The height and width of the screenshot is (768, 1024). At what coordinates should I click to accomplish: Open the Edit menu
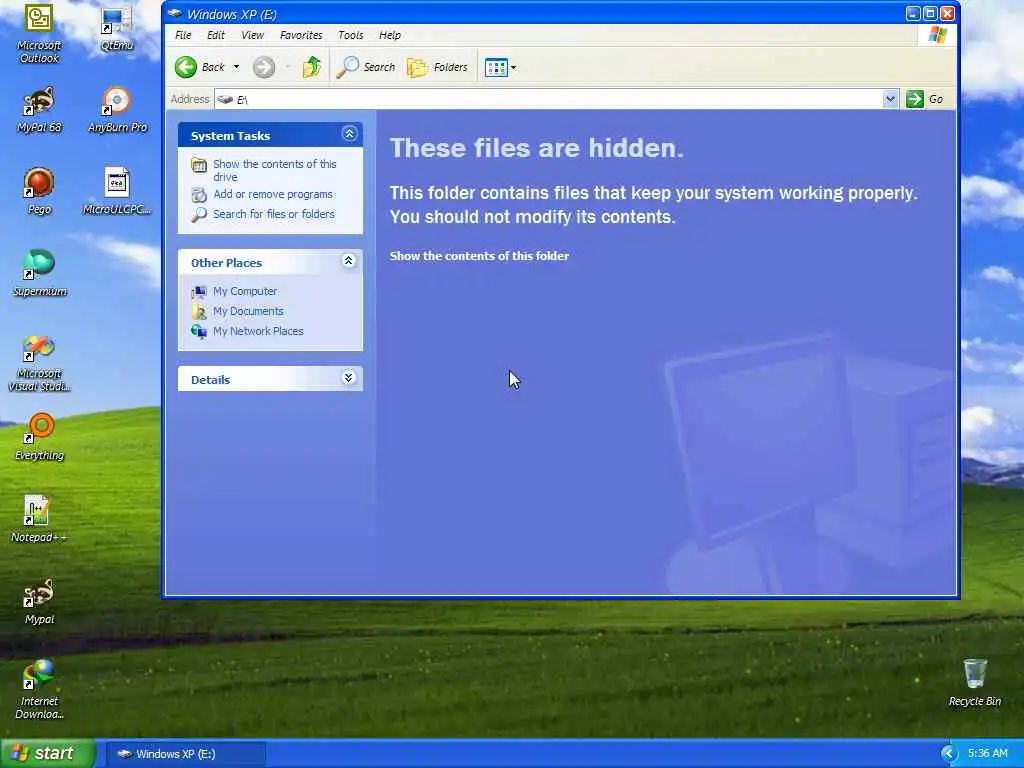point(216,35)
